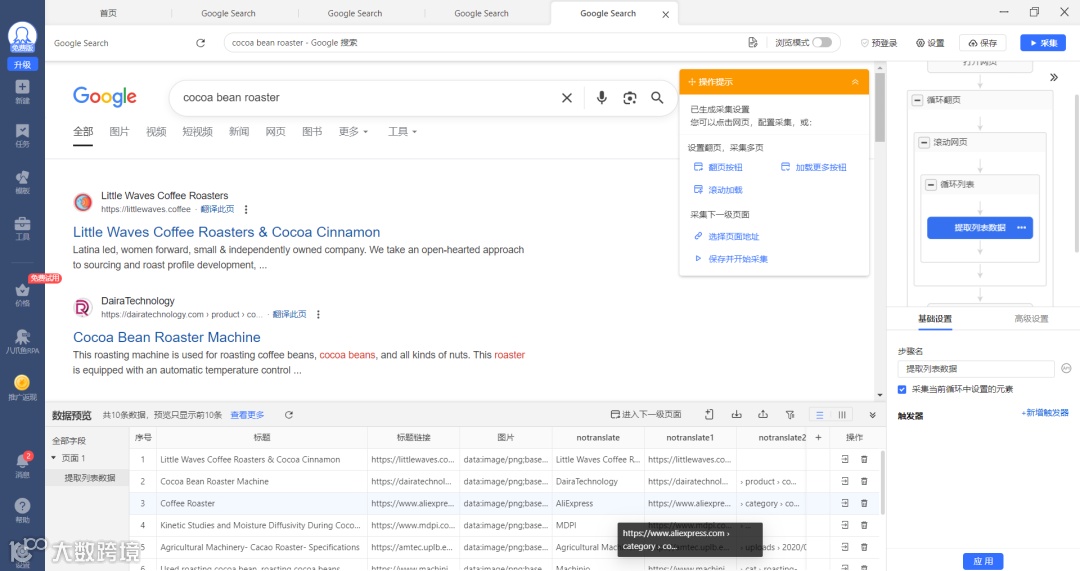Choose the 加载更多按钮 load more option
The height and width of the screenshot is (571, 1080).
[813, 167]
